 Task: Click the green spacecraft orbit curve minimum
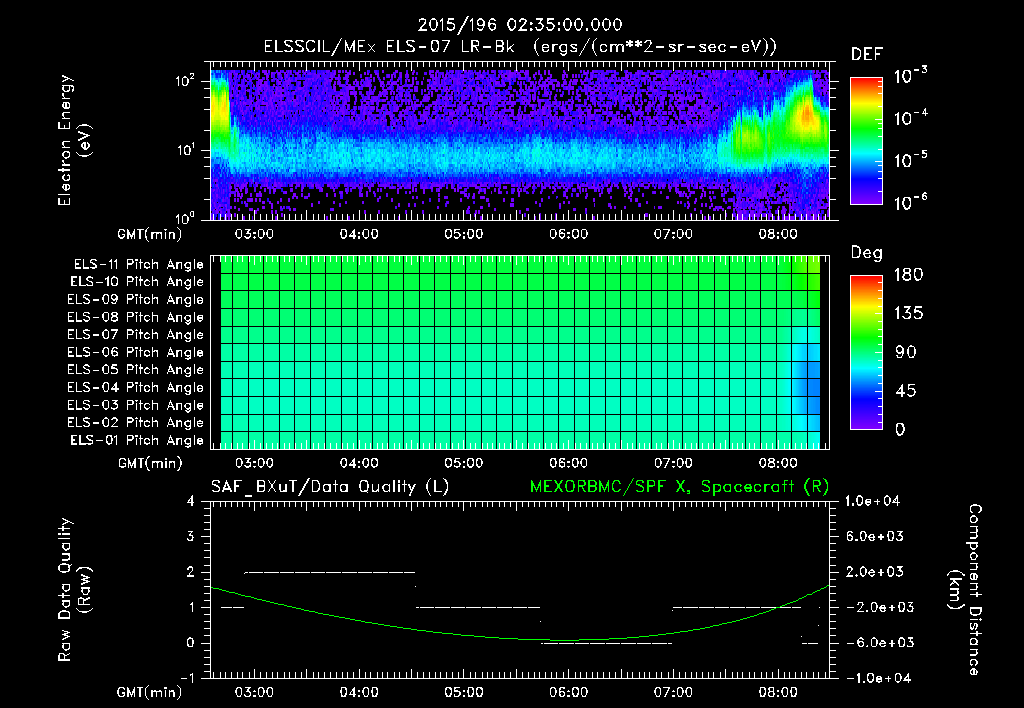[x=568, y=640]
